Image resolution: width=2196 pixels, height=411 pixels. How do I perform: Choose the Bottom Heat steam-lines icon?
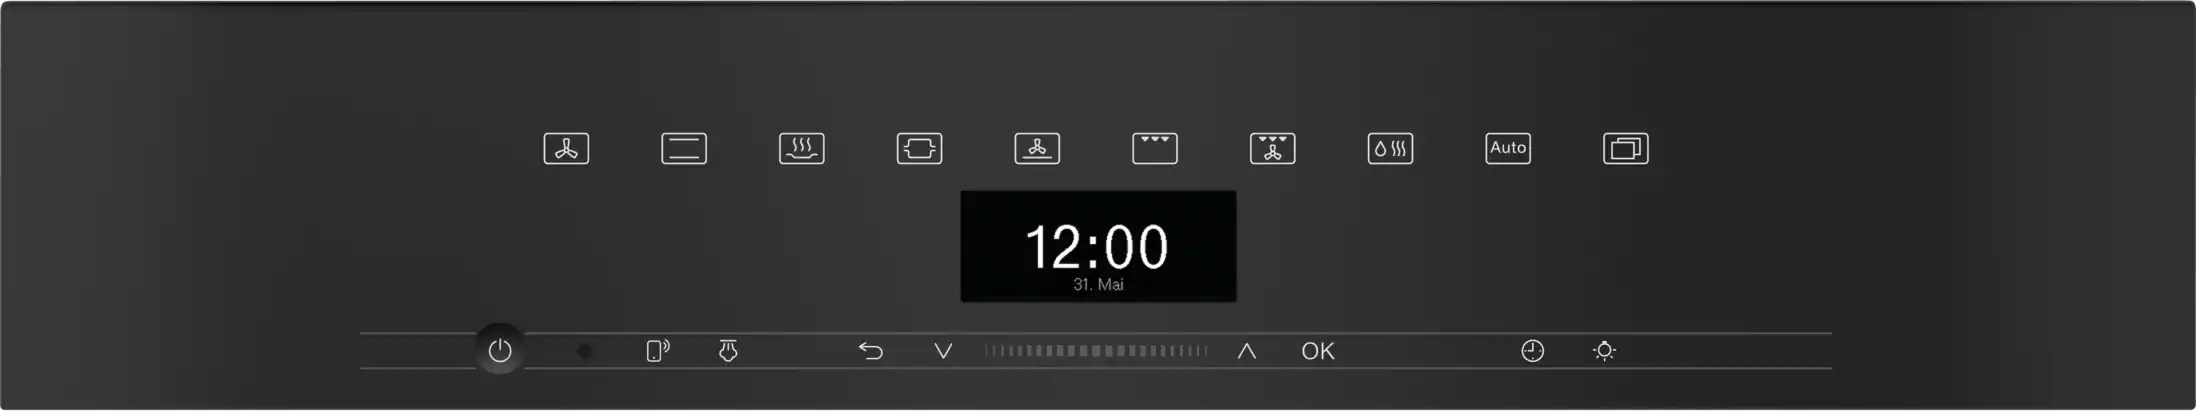(x=802, y=149)
